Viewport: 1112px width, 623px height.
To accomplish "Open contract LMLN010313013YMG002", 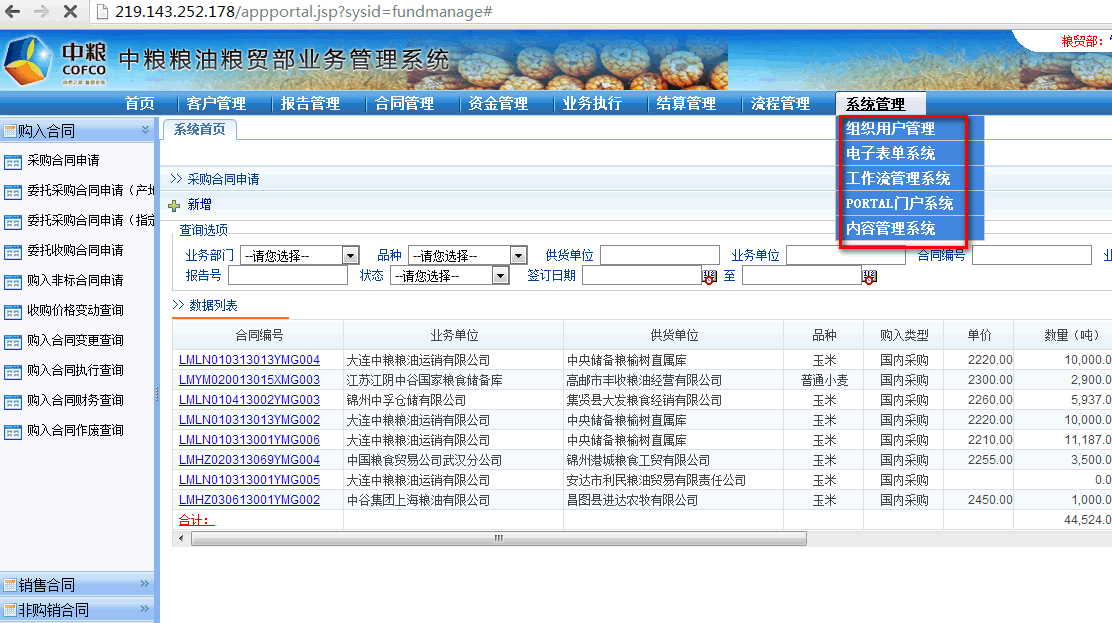I will click(x=250, y=420).
